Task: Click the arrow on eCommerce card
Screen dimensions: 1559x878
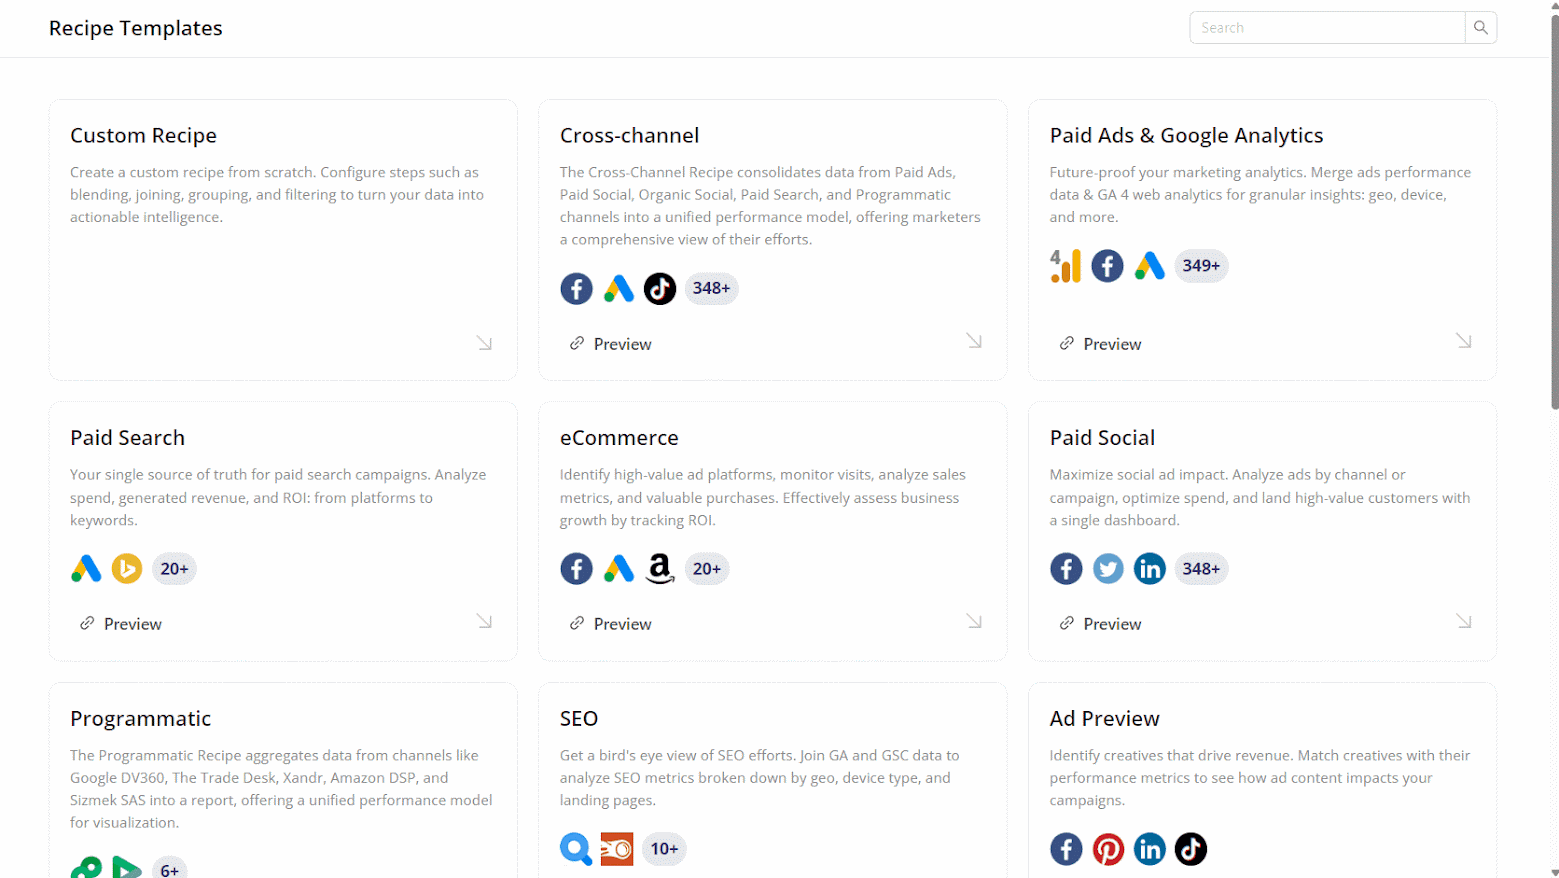Action: tap(974, 621)
